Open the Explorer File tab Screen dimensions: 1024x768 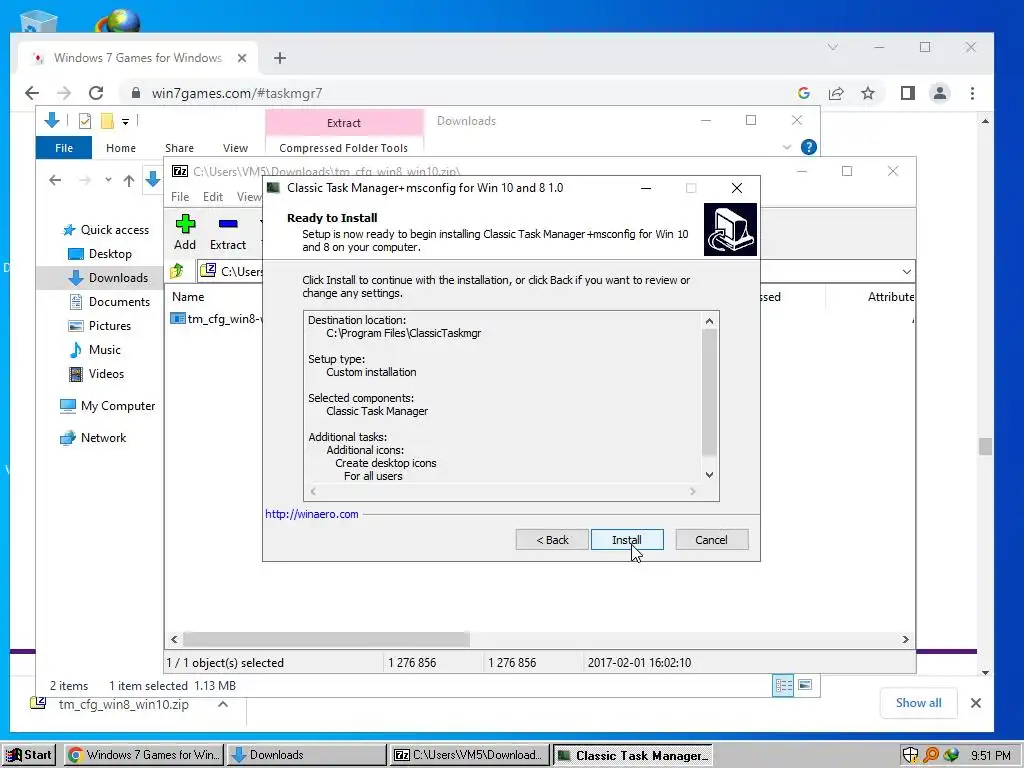pyautogui.click(x=64, y=148)
